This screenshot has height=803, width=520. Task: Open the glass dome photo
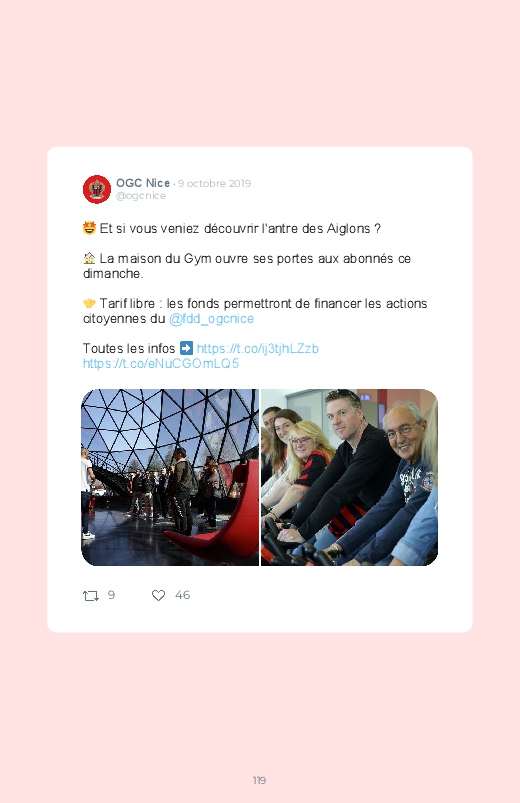click(x=170, y=477)
